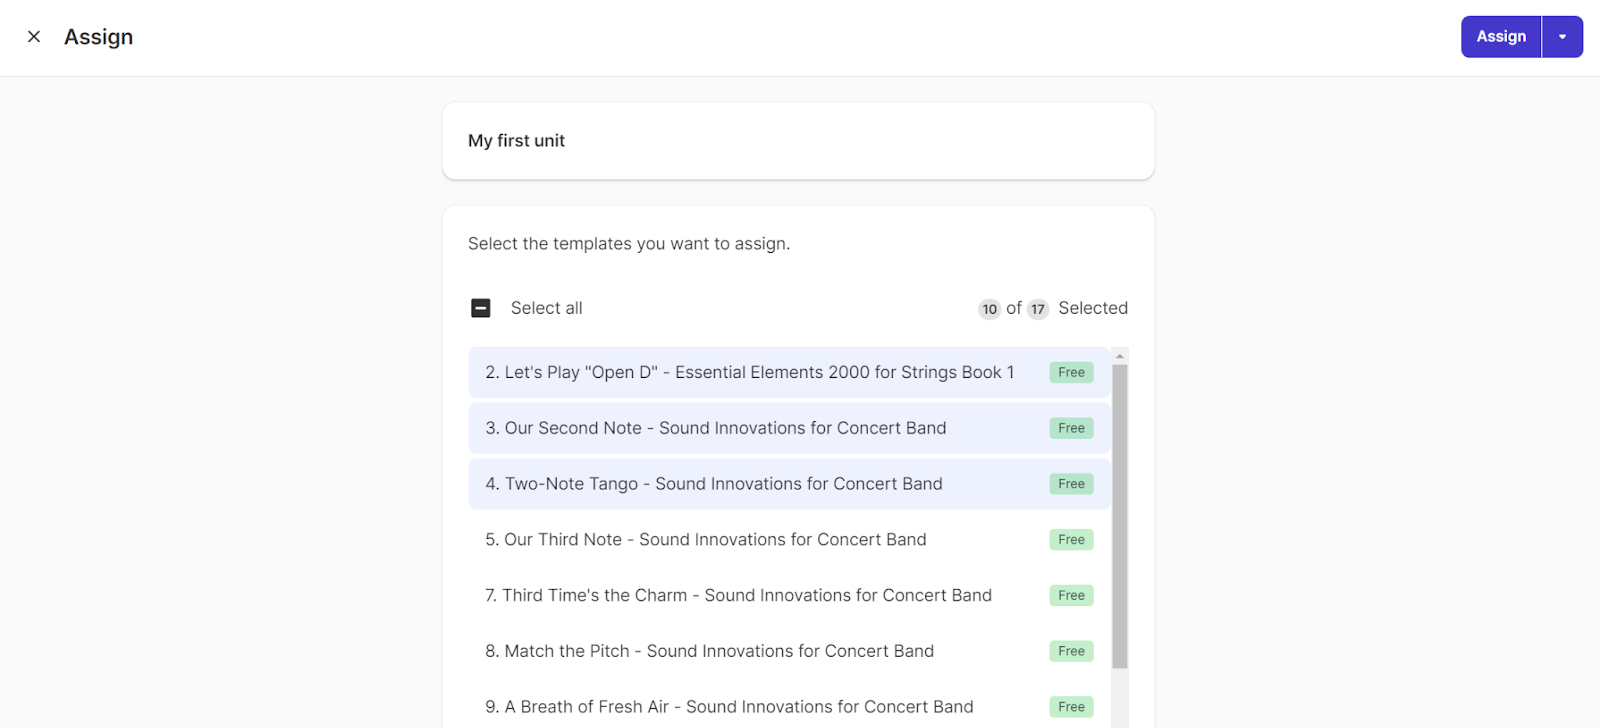Screen dimensions: 1600x728
Task: Click the scroll up arrow of template list
Action: coord(1120,356)
